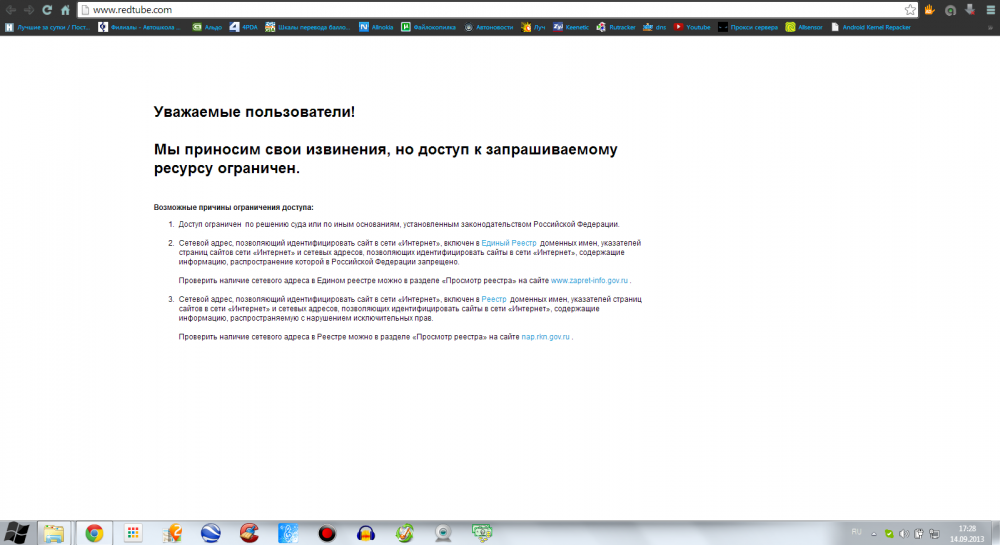Click the orange hand extension icon
This screenshot has height=545, width=1000.
pos(929,9)
